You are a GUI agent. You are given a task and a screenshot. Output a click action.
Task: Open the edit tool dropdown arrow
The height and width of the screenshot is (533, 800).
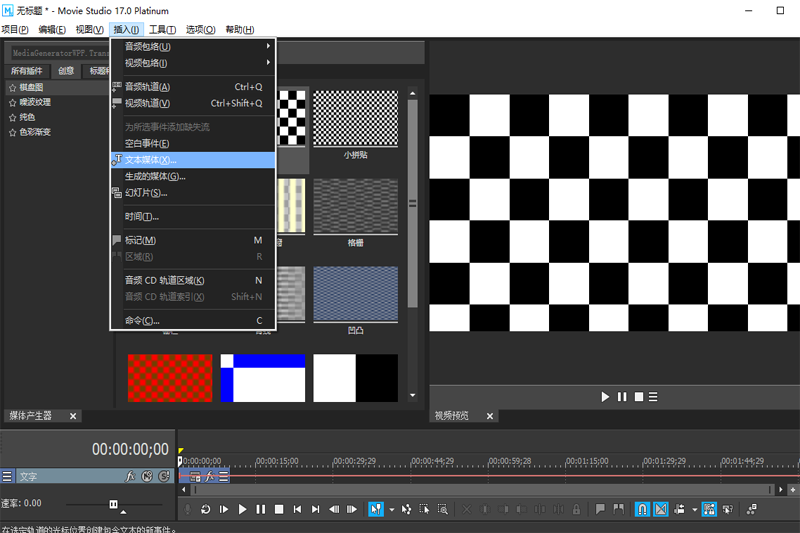pos(391,509)
